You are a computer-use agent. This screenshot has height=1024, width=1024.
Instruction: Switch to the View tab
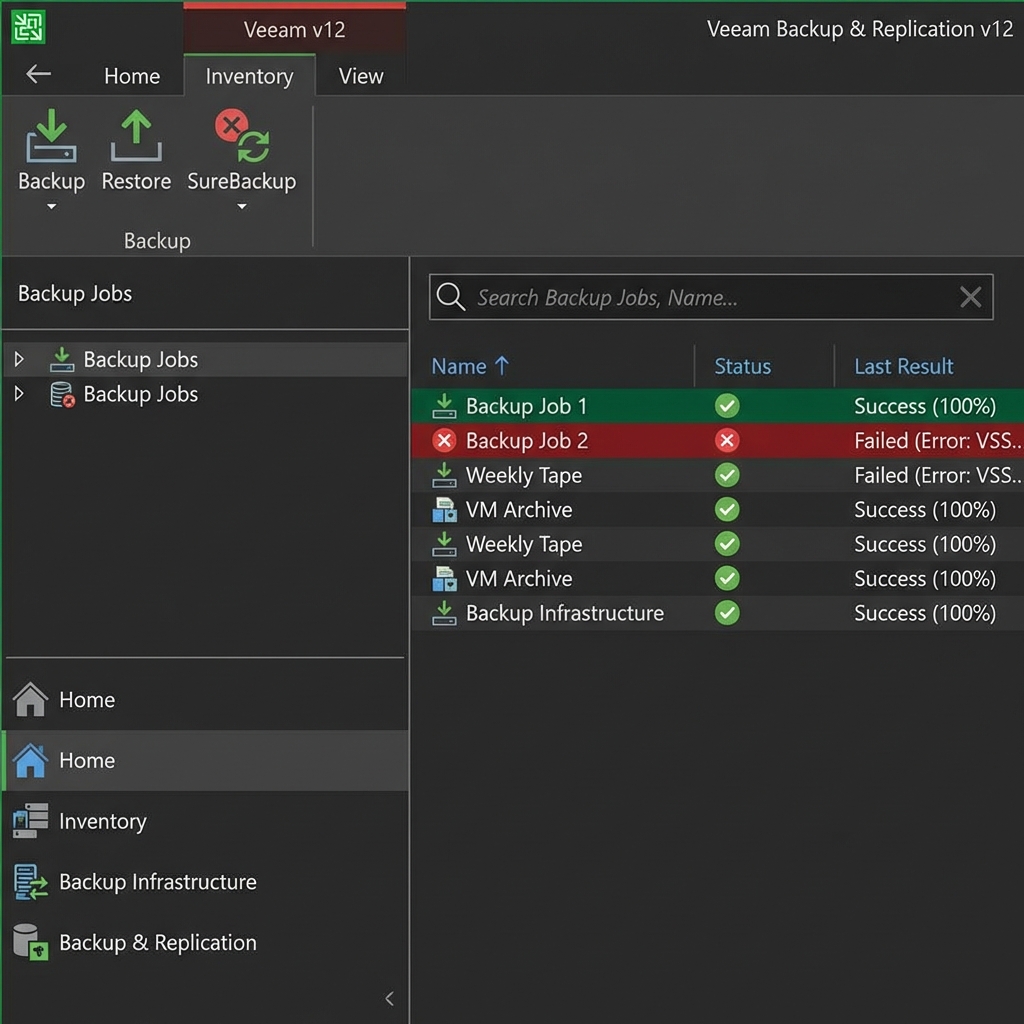tap(360, 75)
